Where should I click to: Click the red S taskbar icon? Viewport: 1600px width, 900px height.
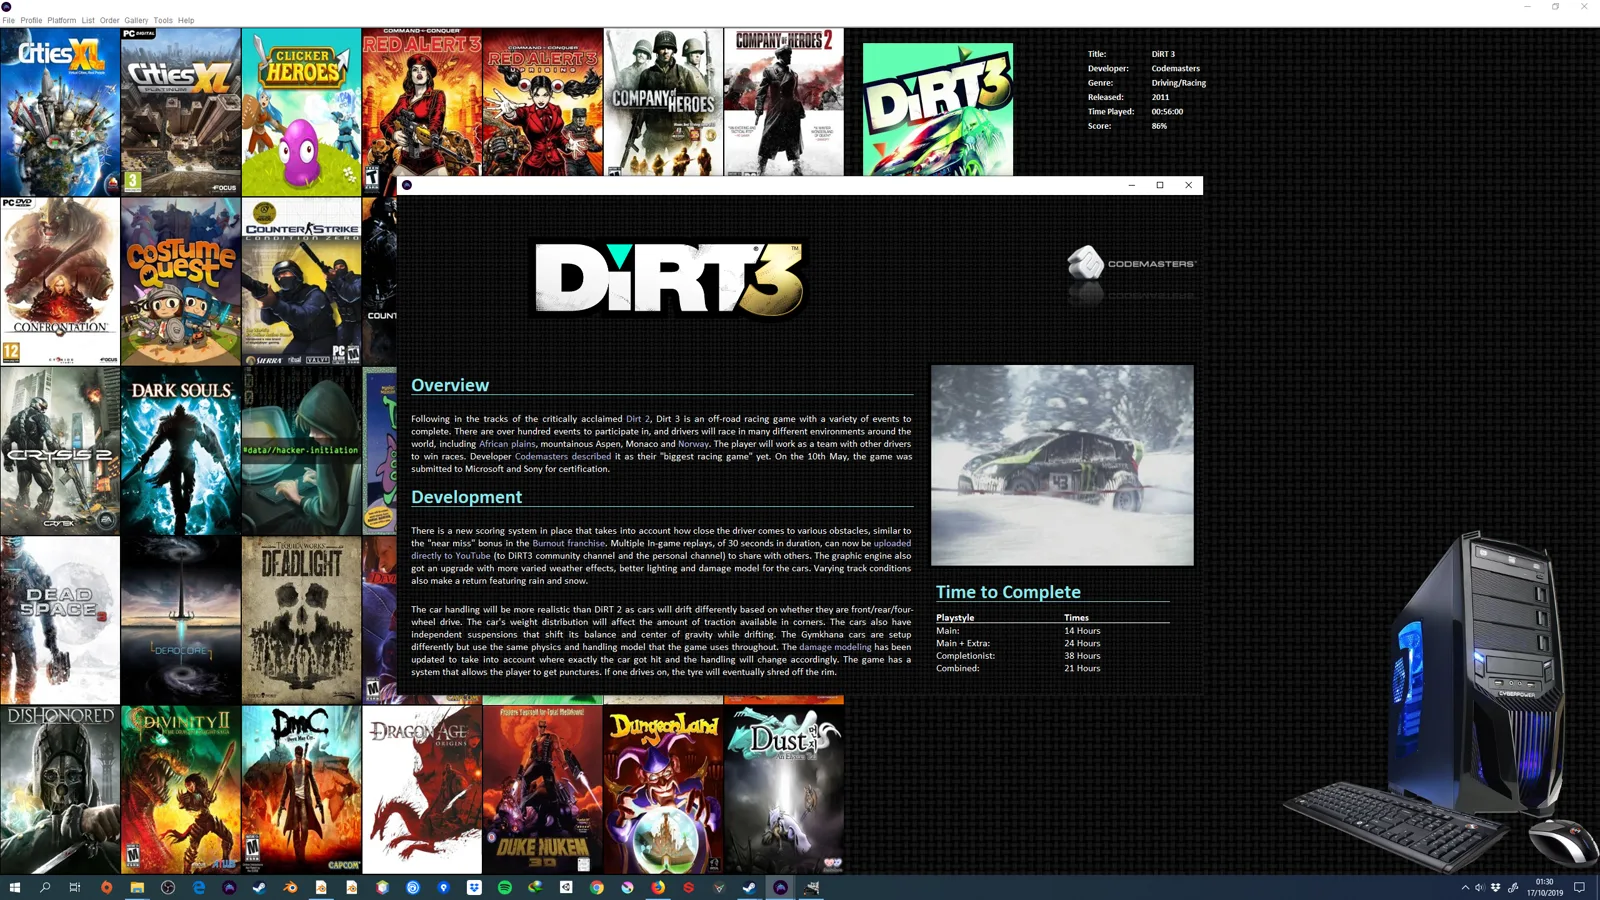(x=688, y=887)
